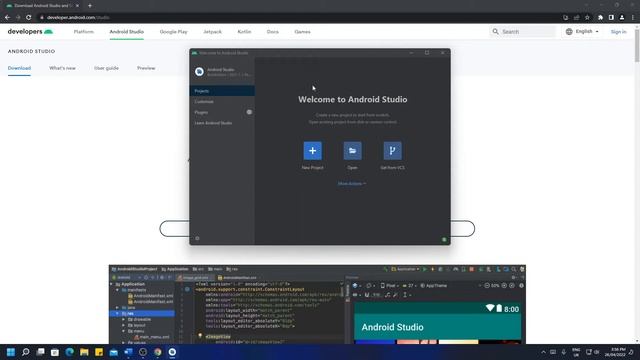Click the Chrome profile avatar icon
640x360 pixels.
point(622,18)
